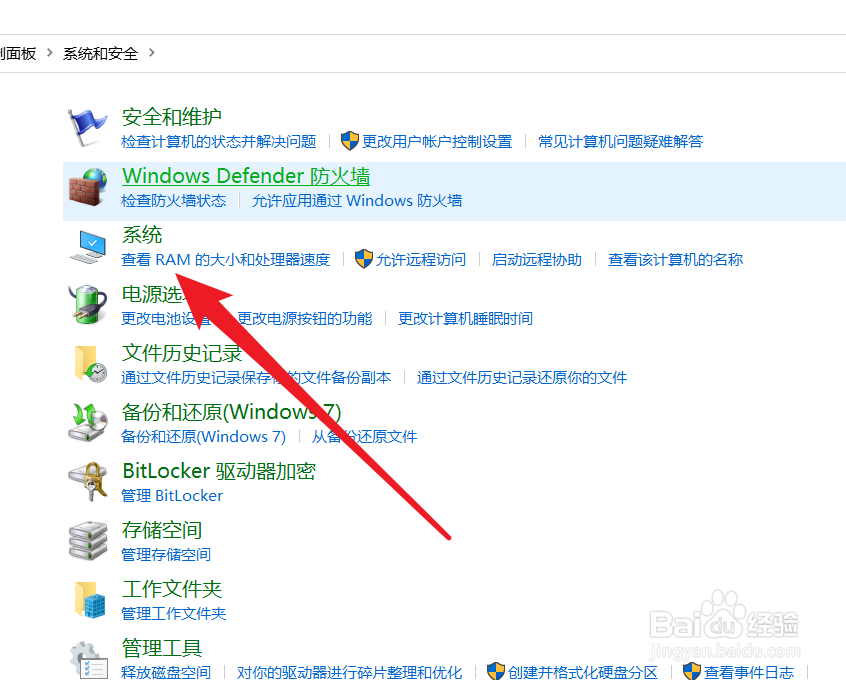Open 查看 RAM 的大小和处理器速度
The height and width of the screenshot is (680, 846).
(226, 259)
